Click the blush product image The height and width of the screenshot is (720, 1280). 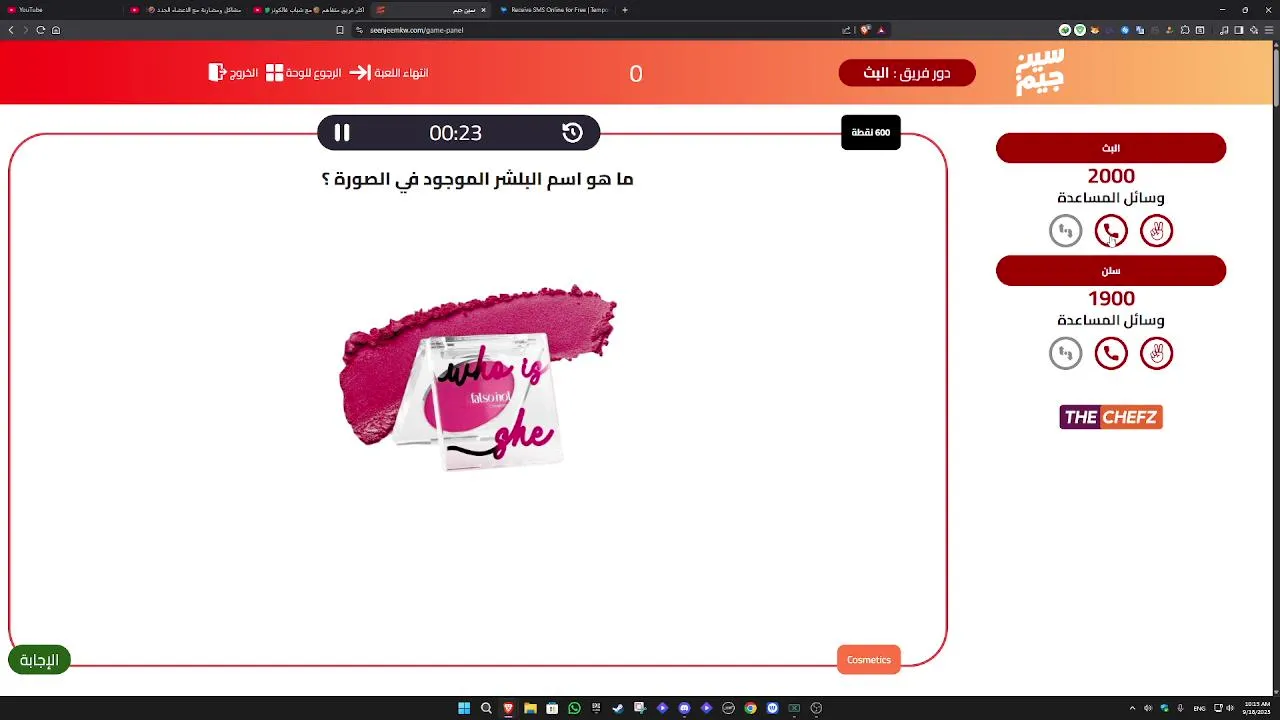tap(478, 378)
